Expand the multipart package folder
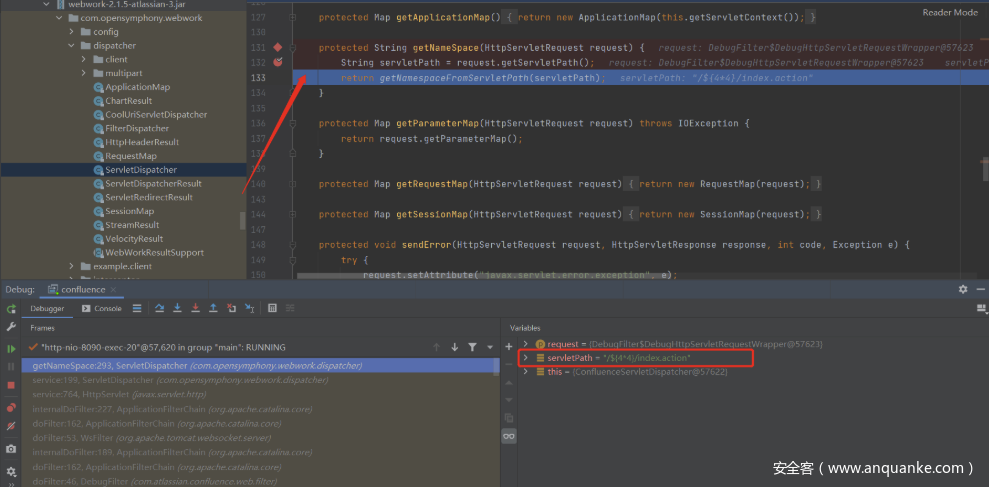Image resolution: width=989 pixels, height=487 pixels. click(84, 73)
